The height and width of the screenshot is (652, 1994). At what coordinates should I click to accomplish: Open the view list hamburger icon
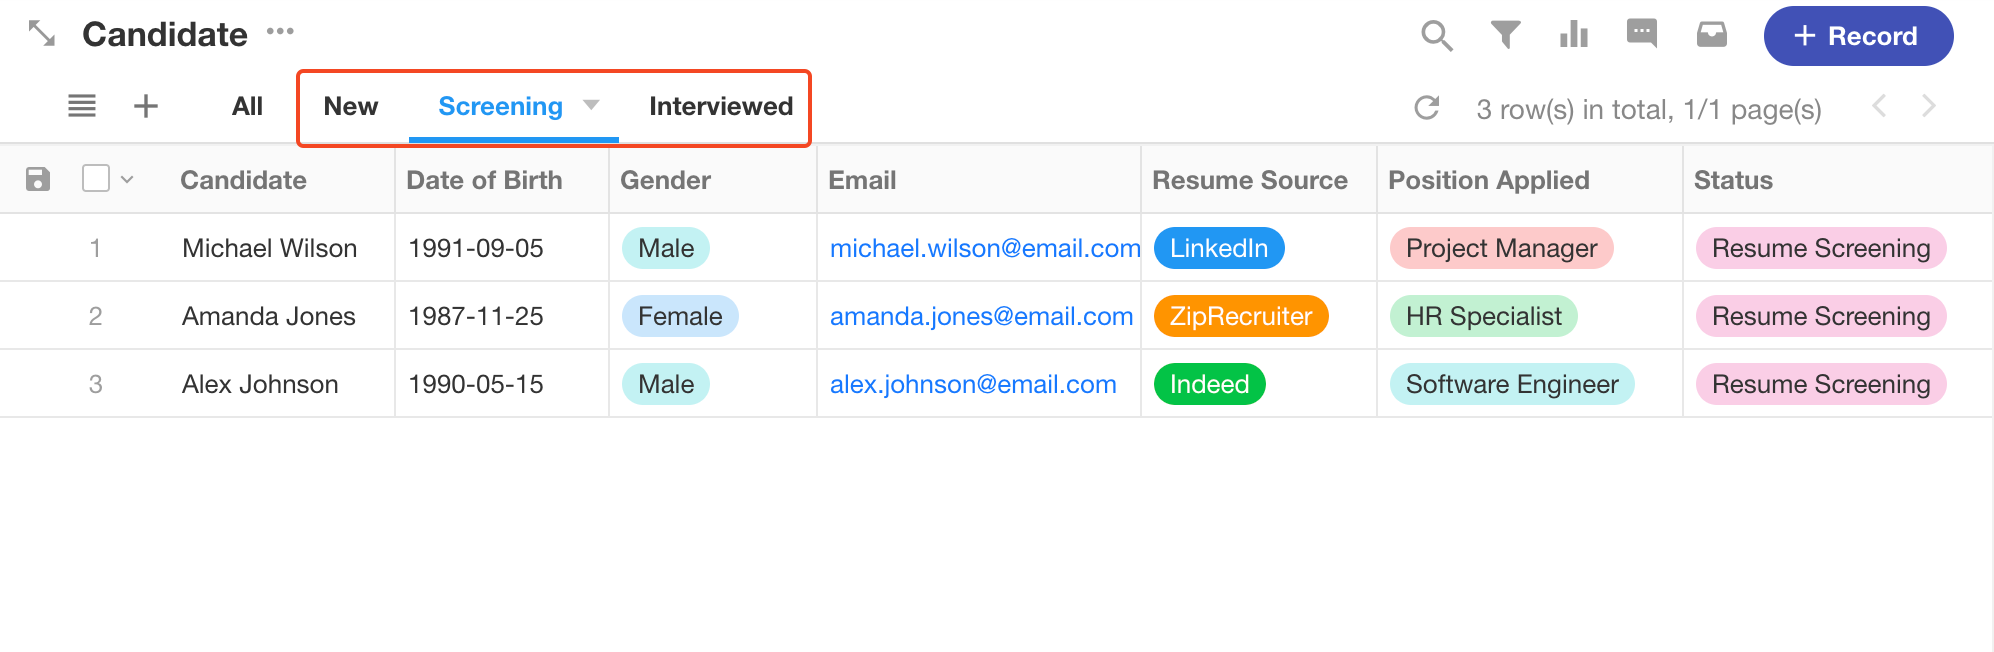click(x=82, y=105)
